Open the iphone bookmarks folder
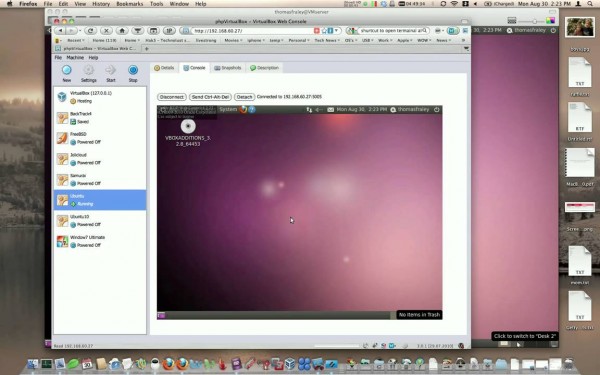This screenshot has width=600, height=375. coord(256,40)
